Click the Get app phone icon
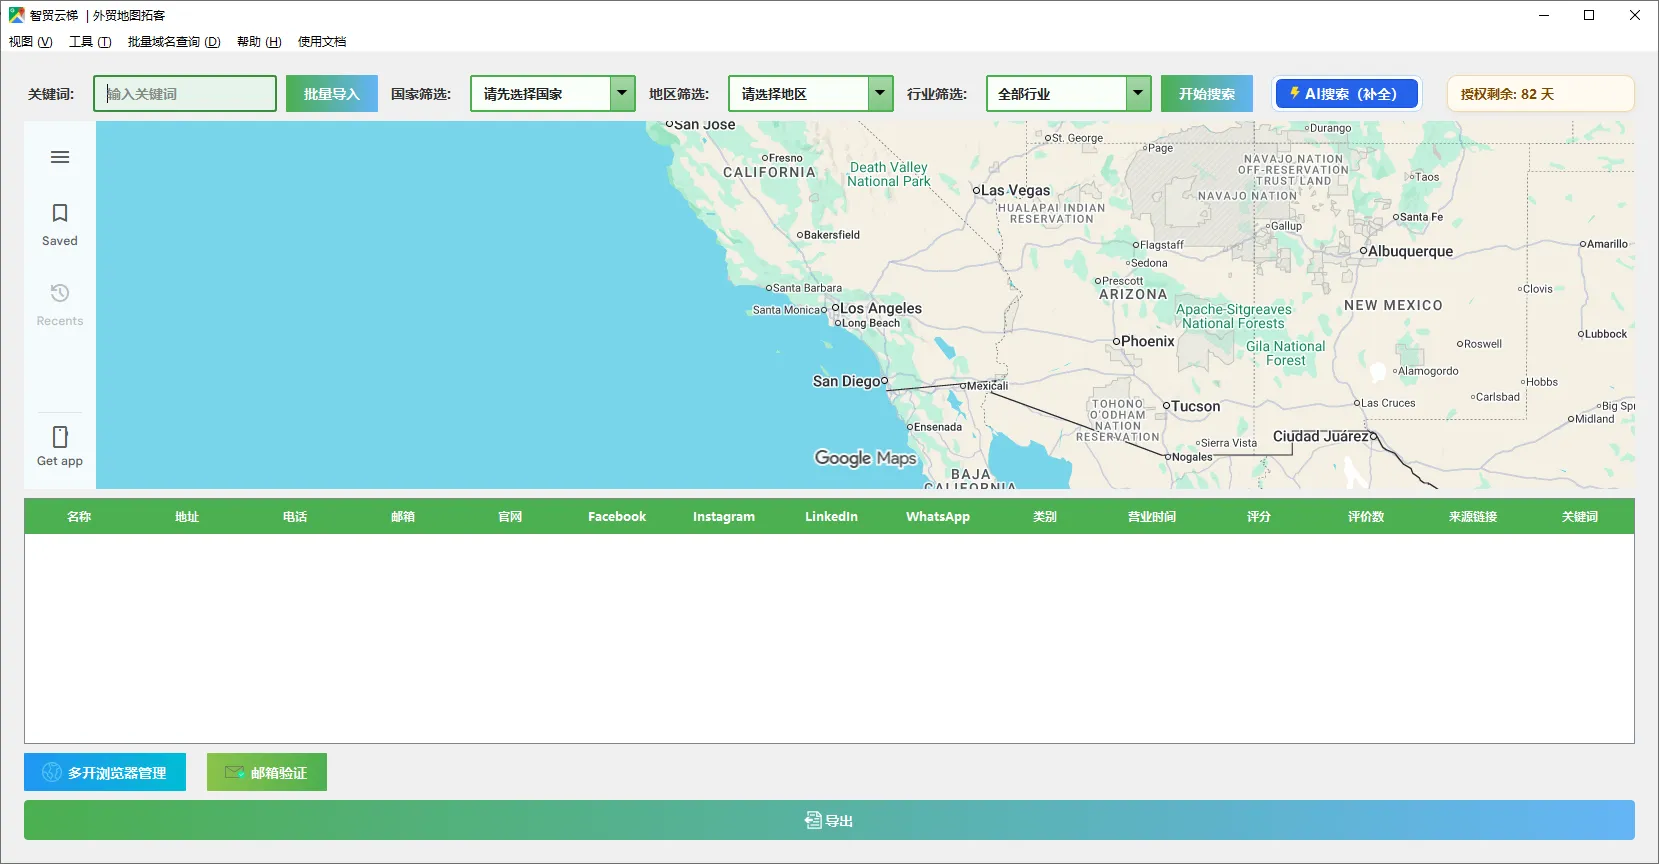Screen dimensions: 1659x864 pos(60,437)
